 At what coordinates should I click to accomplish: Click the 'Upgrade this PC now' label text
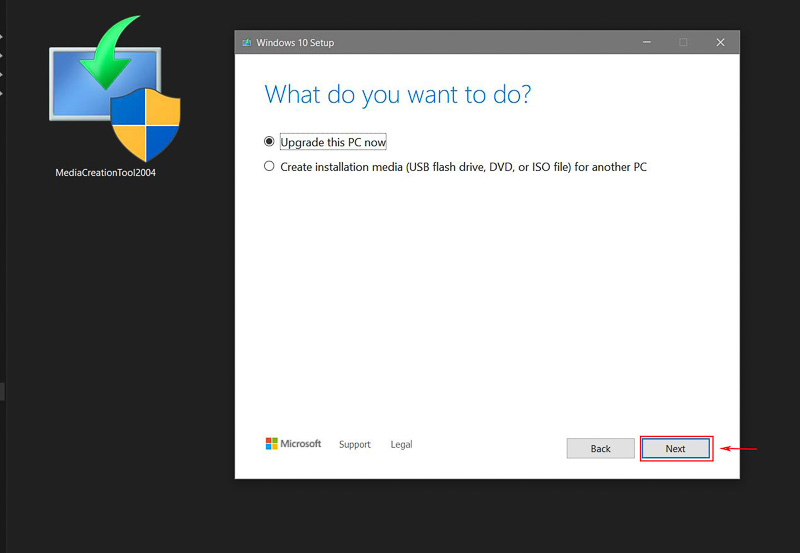point(333,142)
